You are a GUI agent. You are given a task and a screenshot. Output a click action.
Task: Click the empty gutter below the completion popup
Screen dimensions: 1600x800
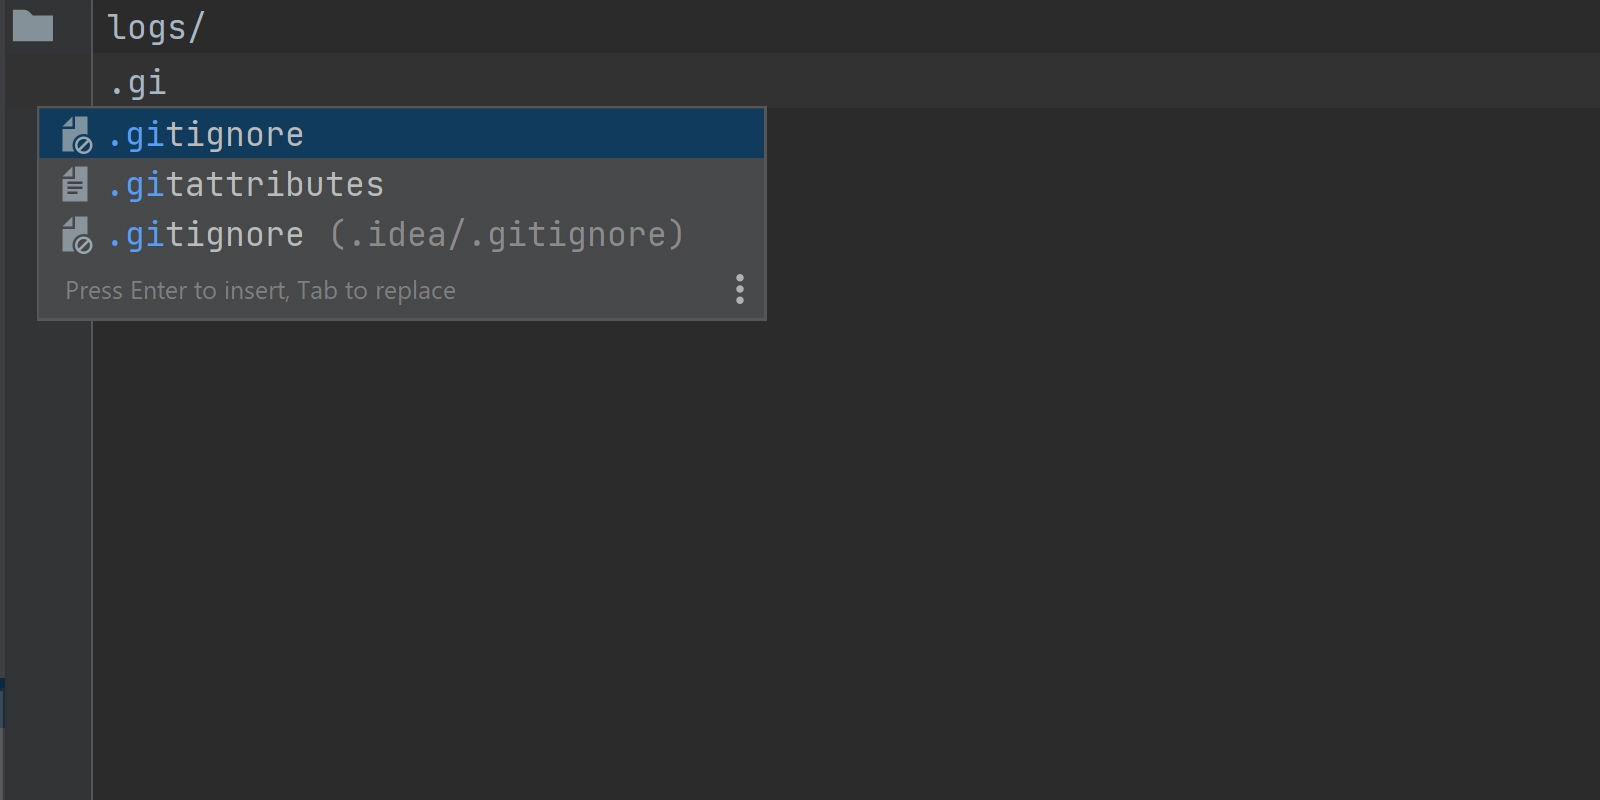point(48,560)
